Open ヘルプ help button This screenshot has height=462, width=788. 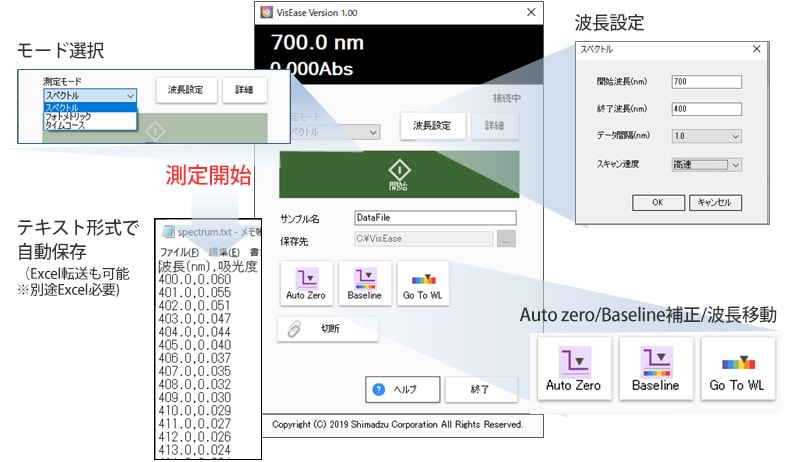[403, 389]
